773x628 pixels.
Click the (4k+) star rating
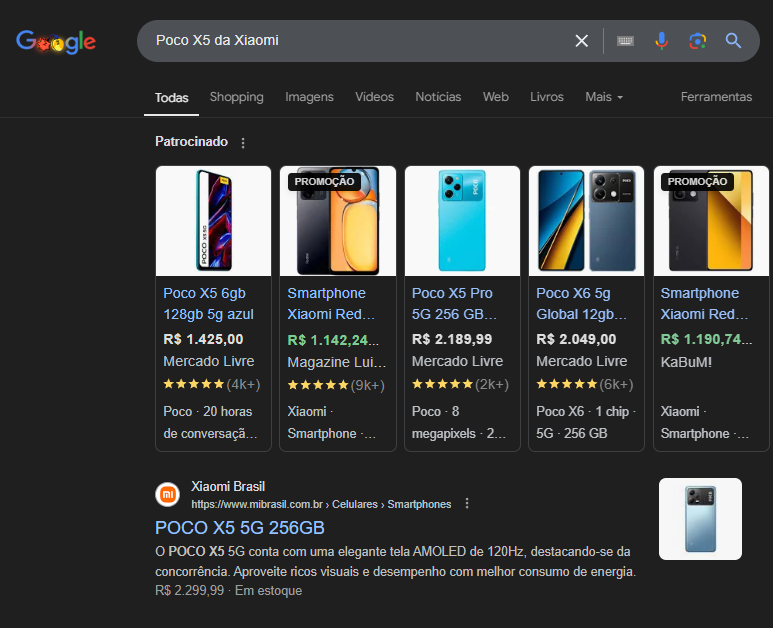coord(211,384)
